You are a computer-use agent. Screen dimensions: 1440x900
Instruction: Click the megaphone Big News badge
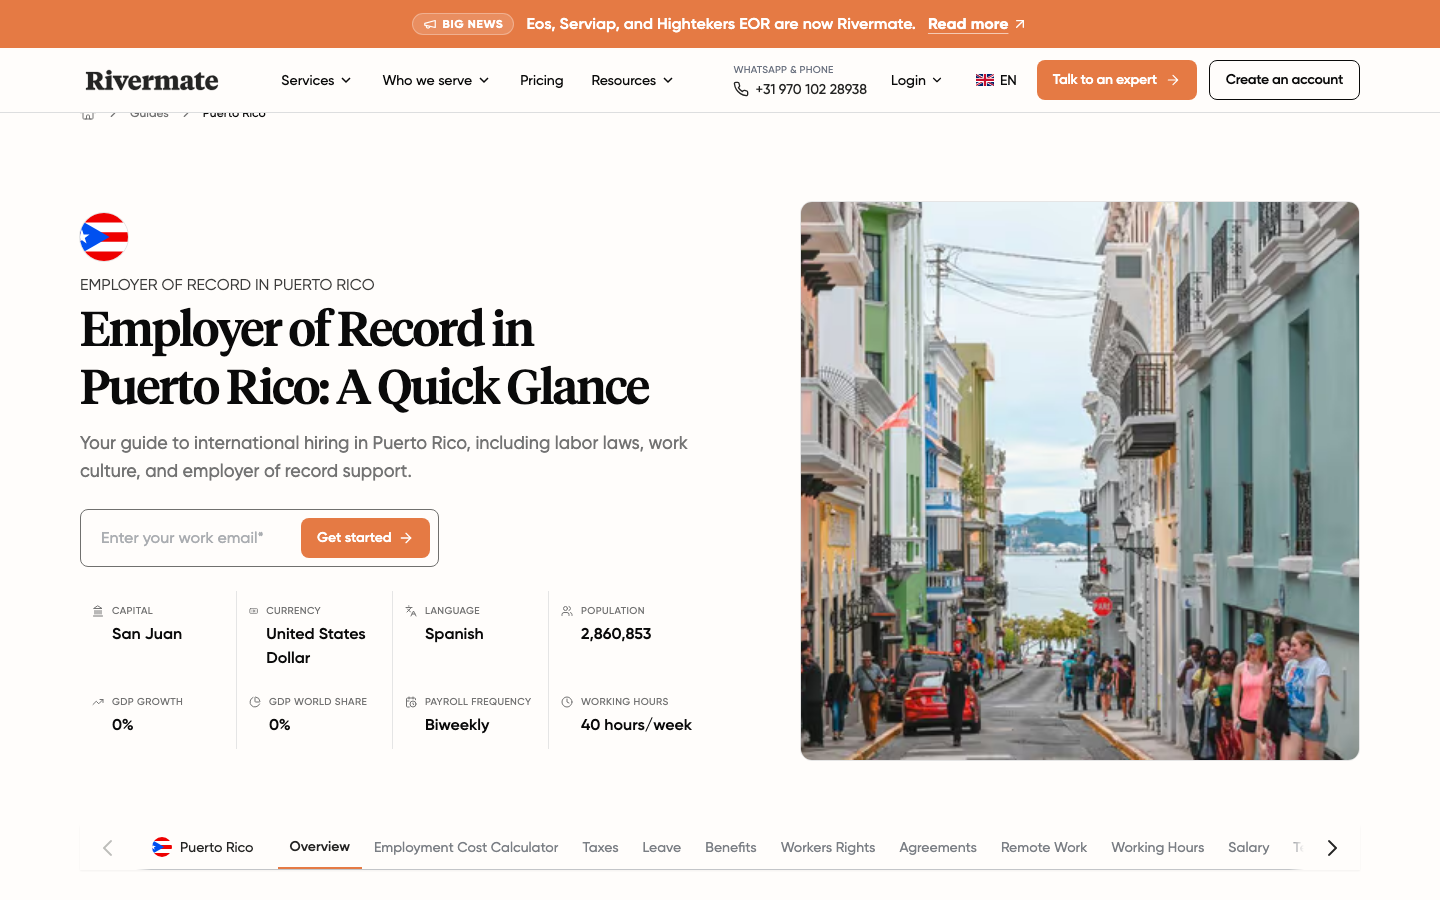(x=463, y=24)
